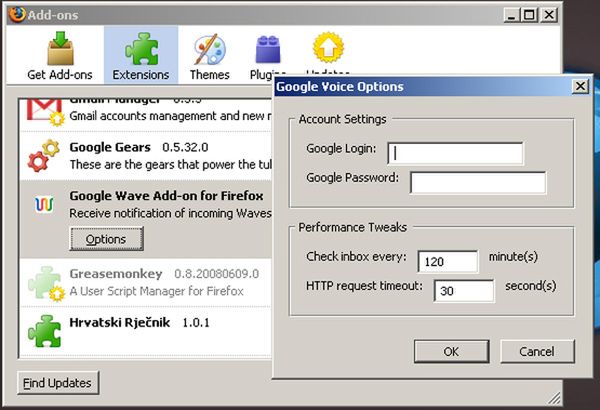Screen dimensions: 600x410
Task: Click 'Gmail accounts management' description text
Action: [170, 116]
